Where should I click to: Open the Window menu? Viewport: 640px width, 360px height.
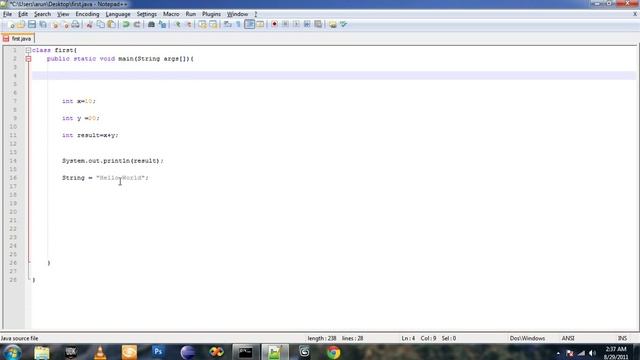237,14
